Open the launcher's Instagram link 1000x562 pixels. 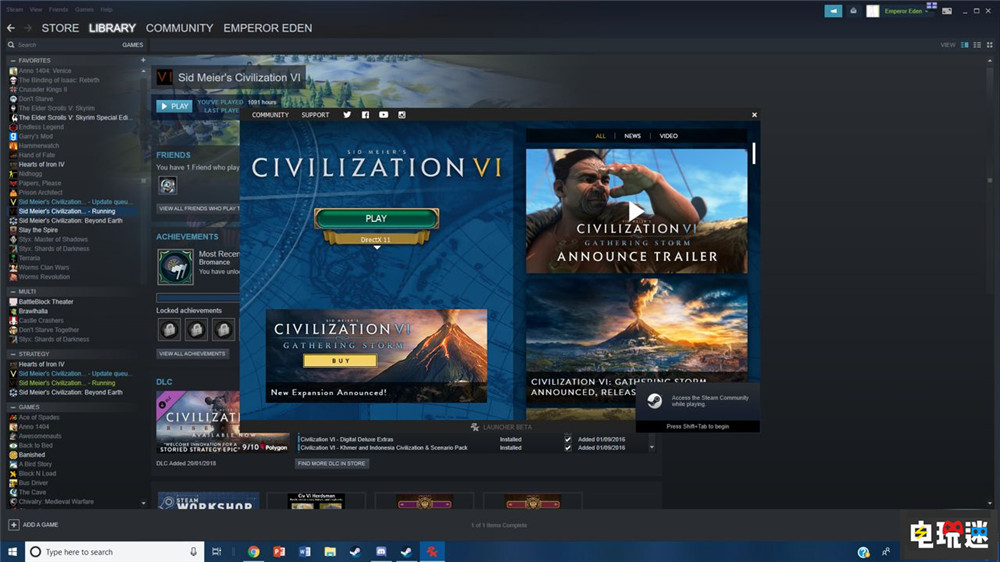pos(402,115)
